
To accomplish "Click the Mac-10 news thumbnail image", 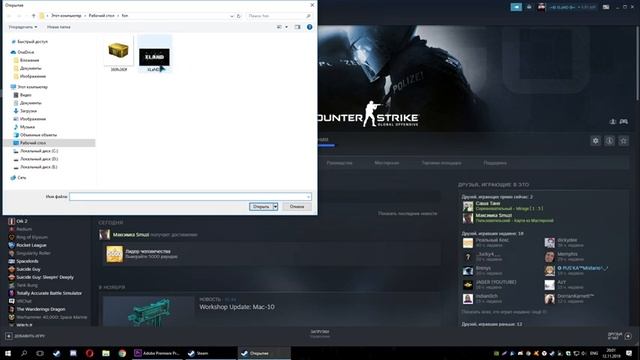I will tap(149, 311).
